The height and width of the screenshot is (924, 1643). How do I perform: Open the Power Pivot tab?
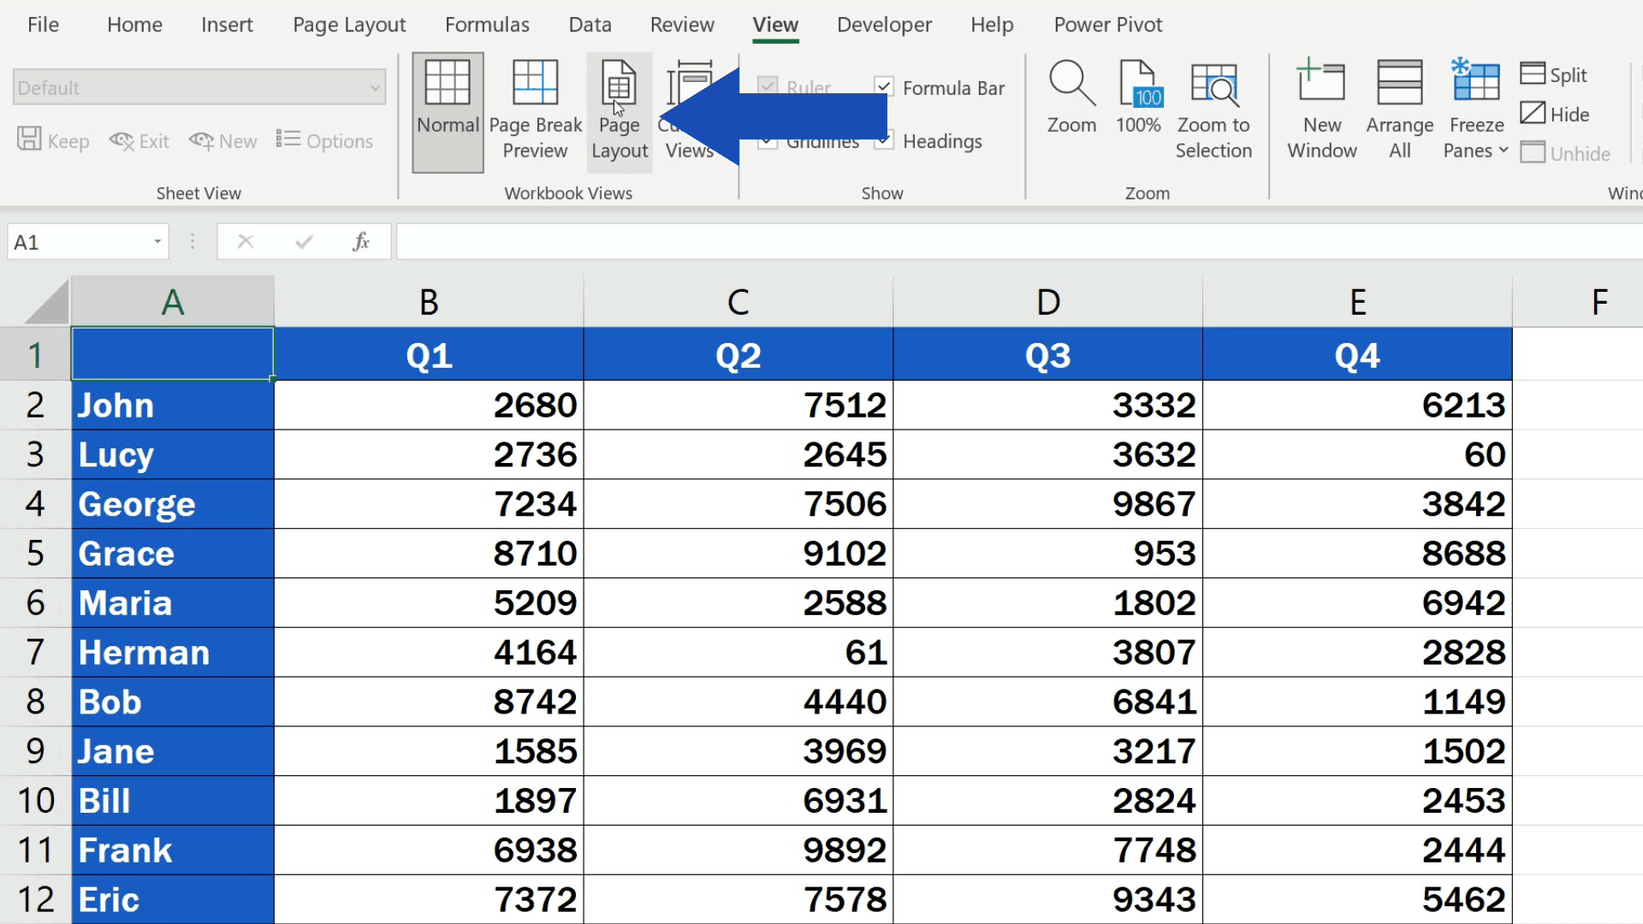tap(1107, 24)
